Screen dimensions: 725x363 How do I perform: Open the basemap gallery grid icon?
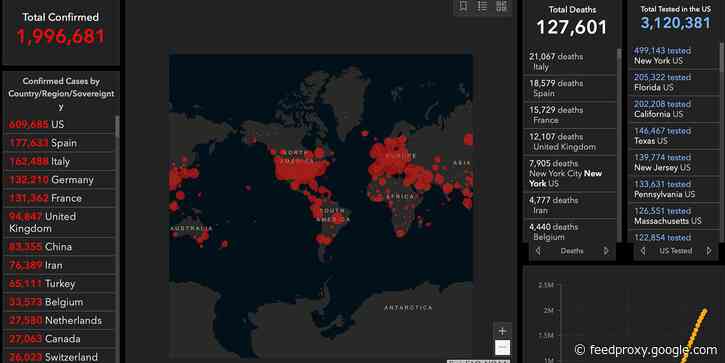[502, 6]
